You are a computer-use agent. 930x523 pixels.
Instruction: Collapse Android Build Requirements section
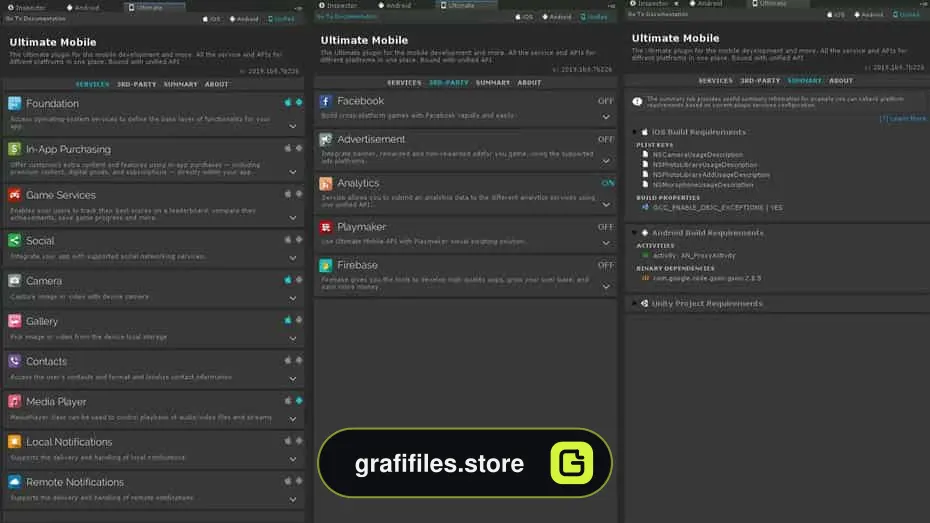(635, 233)
